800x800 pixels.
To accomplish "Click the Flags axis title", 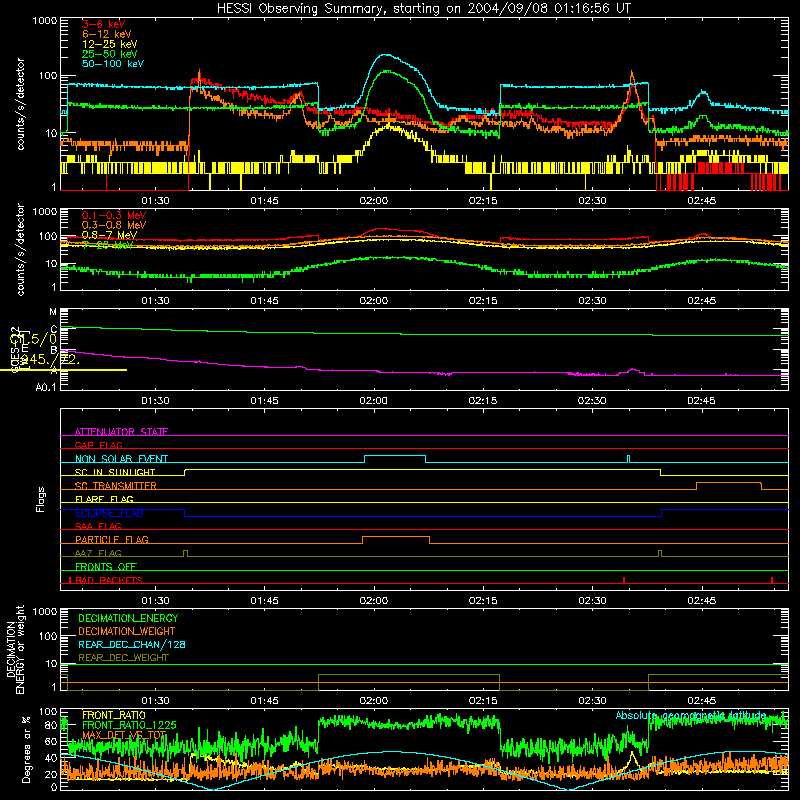I will [x=41, y=499].
